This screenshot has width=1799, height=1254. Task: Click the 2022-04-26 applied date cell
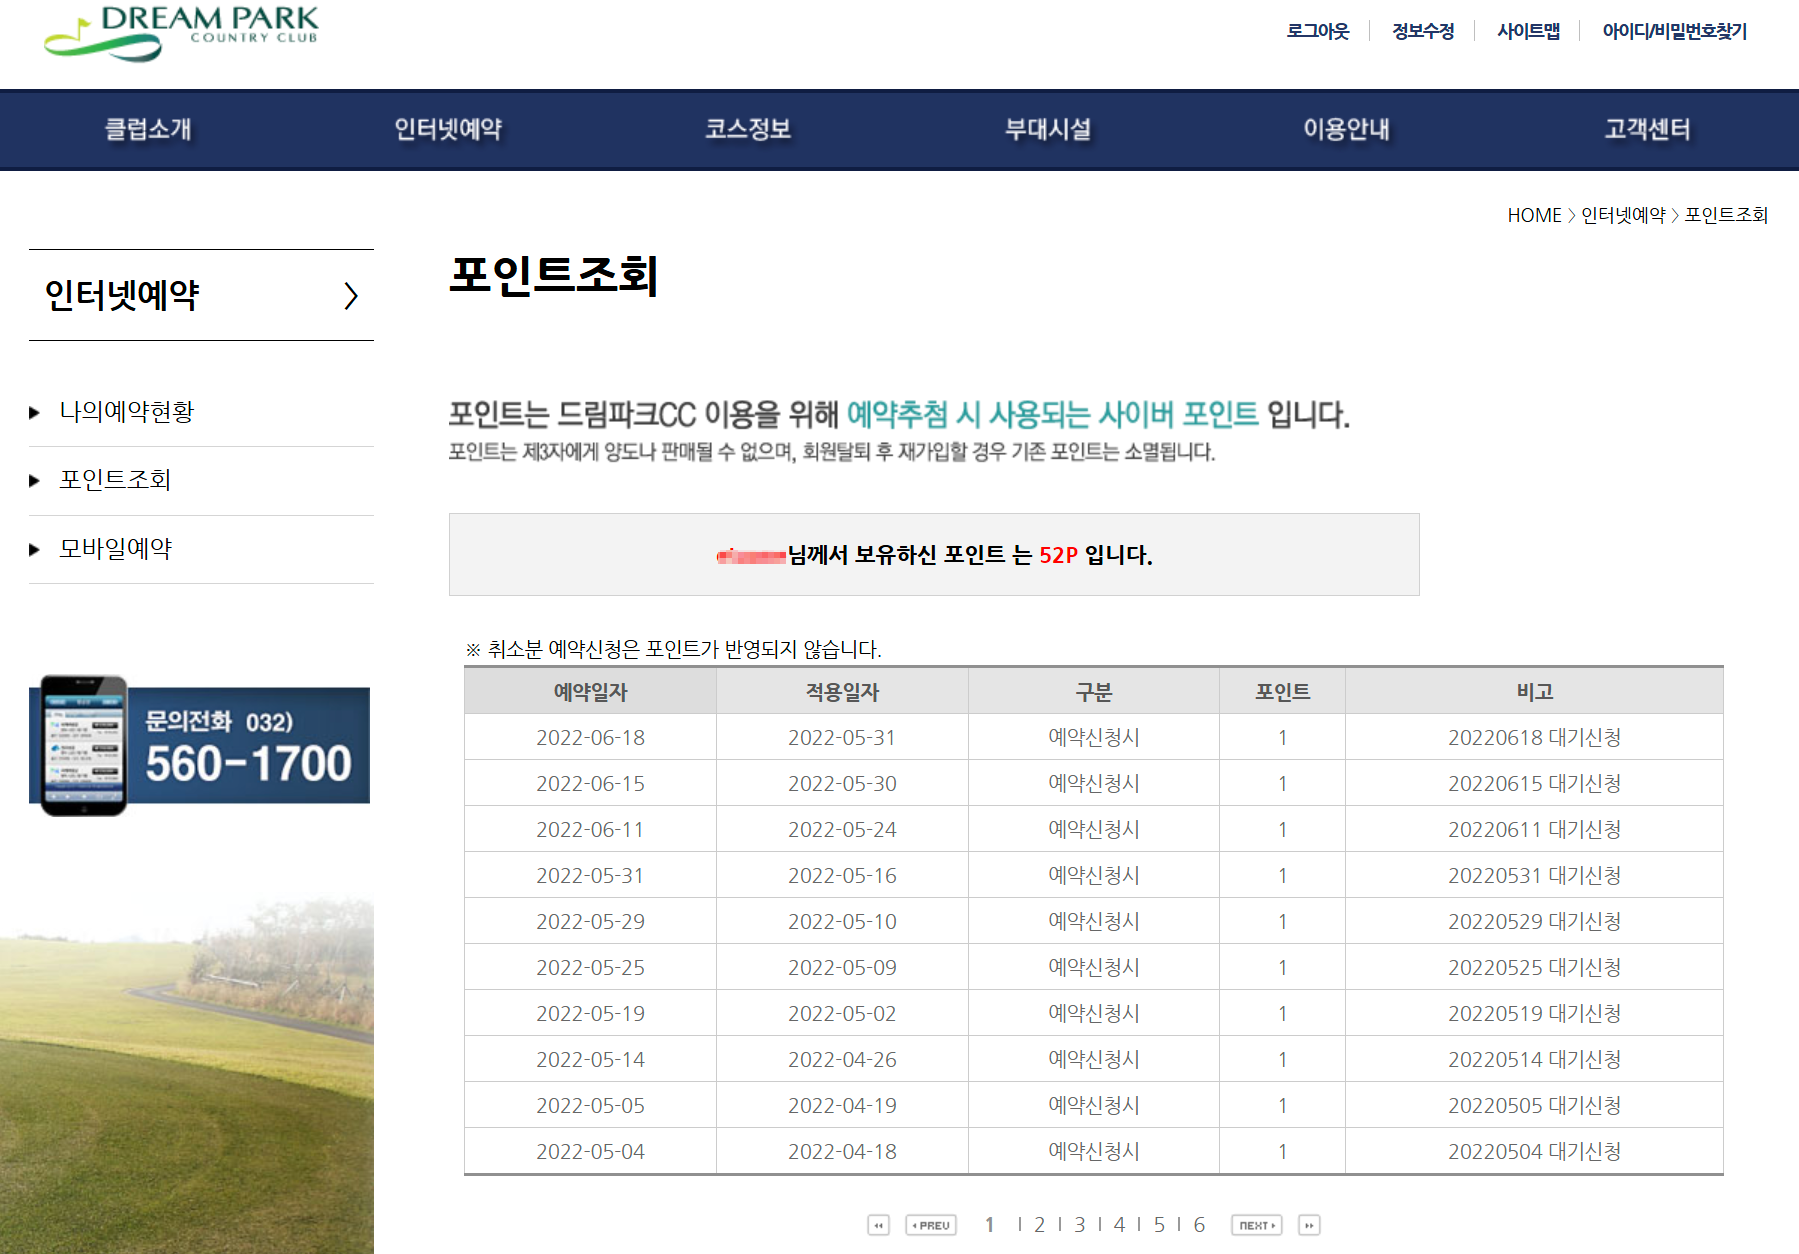tap(842, 1060)
